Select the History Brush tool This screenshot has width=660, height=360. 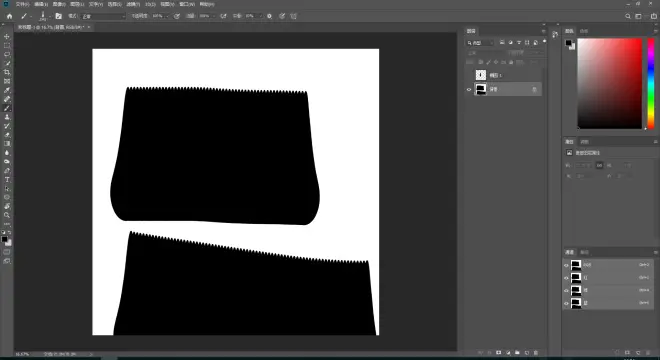[7, 126]
